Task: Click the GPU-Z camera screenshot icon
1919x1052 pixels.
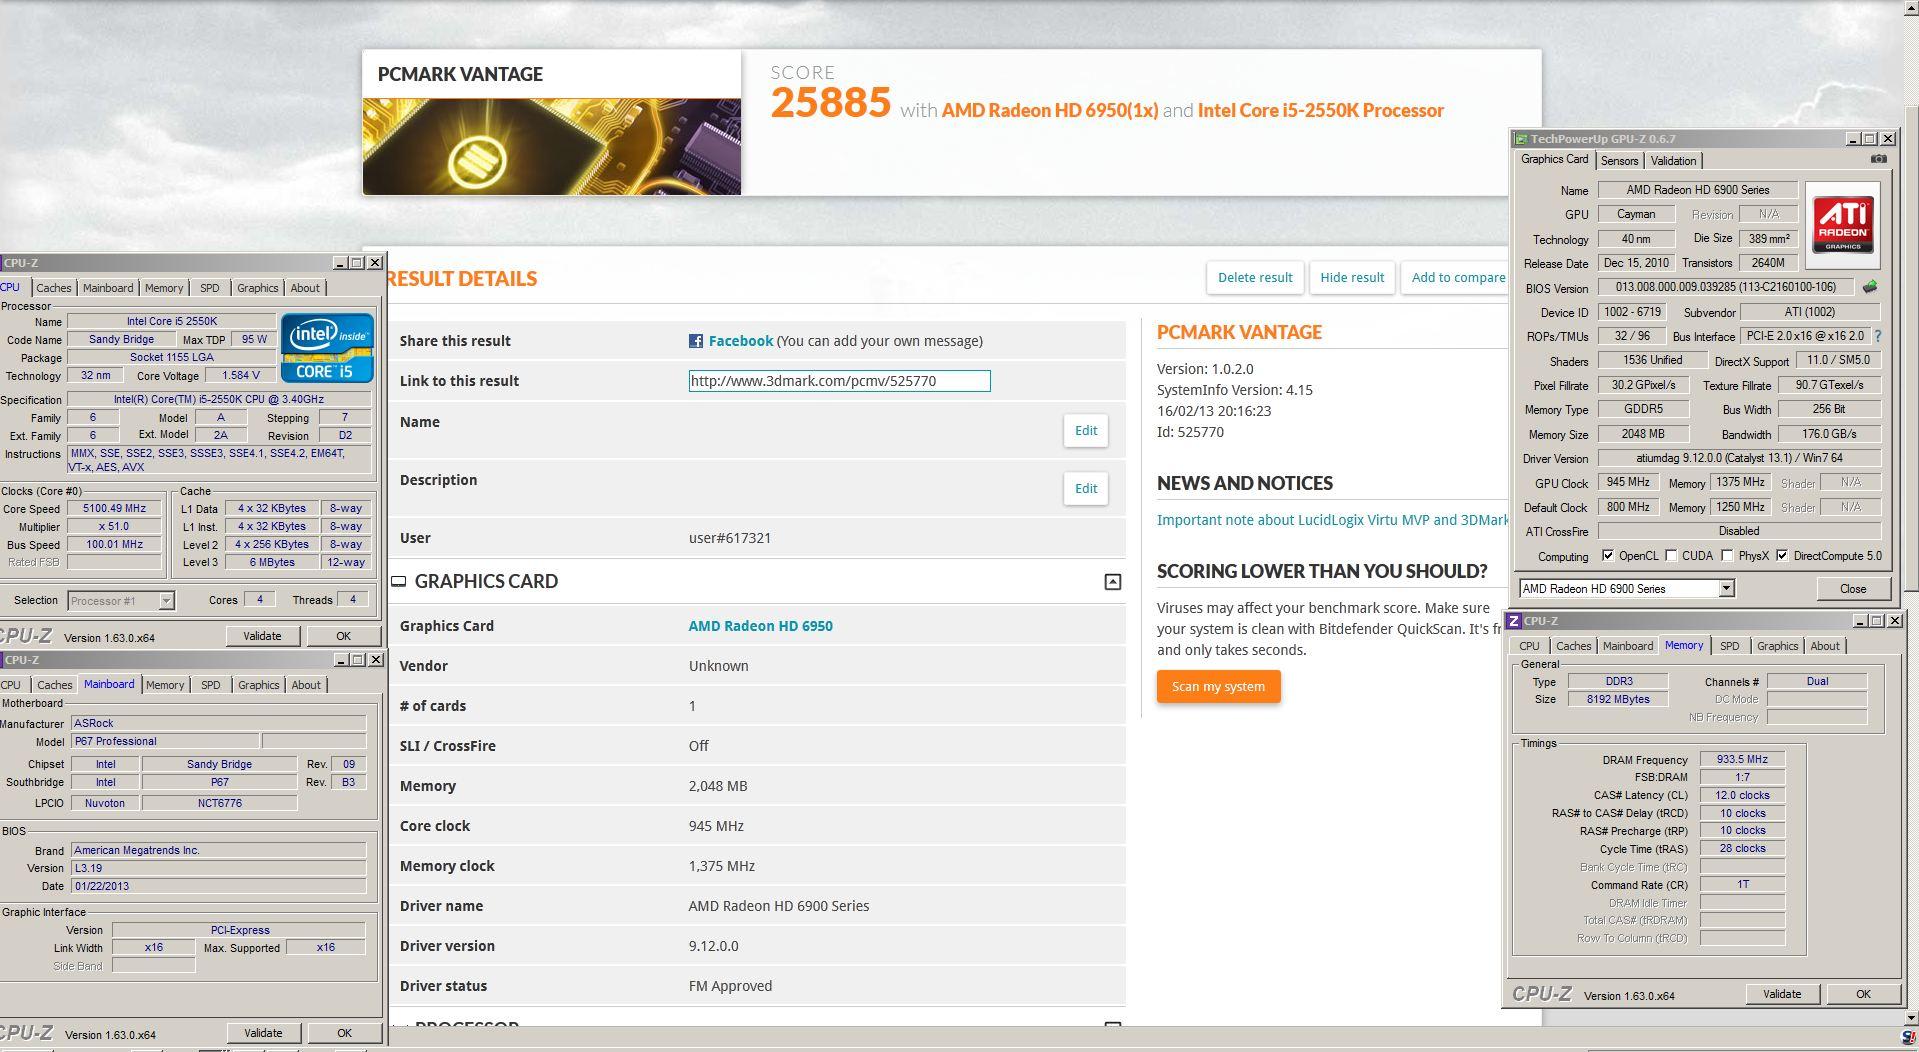Action: coord(1879,159)
